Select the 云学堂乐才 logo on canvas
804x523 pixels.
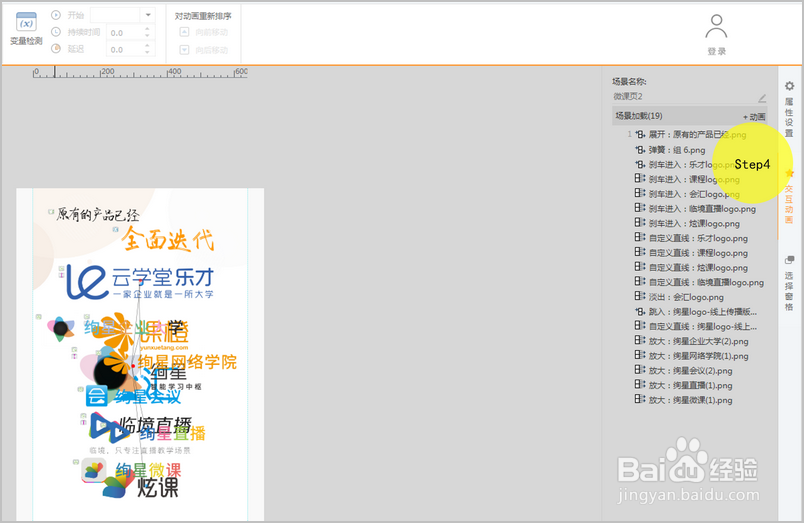click(139, 281)
